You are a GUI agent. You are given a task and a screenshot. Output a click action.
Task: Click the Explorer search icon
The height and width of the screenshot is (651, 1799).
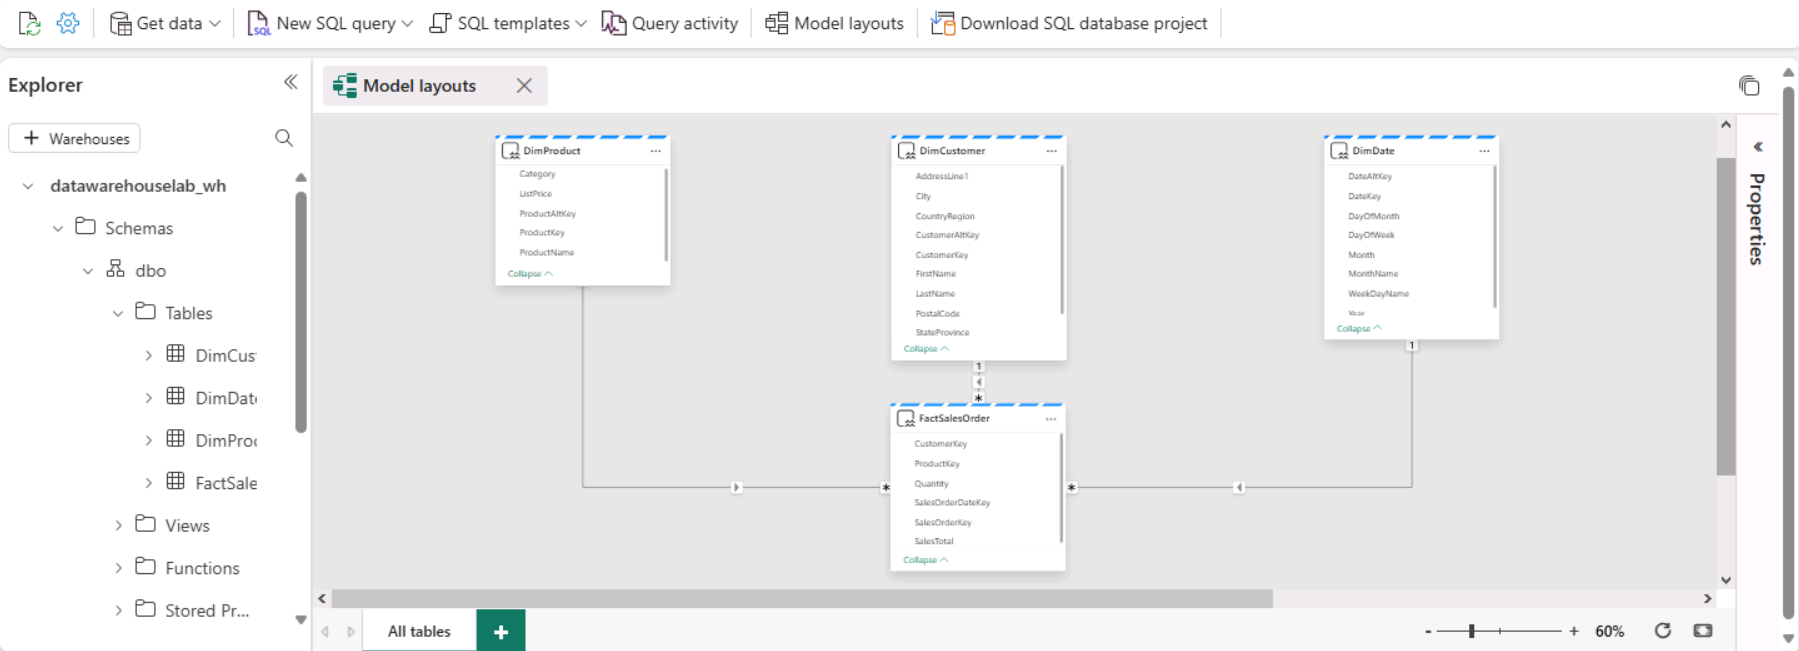click(284, 138)
